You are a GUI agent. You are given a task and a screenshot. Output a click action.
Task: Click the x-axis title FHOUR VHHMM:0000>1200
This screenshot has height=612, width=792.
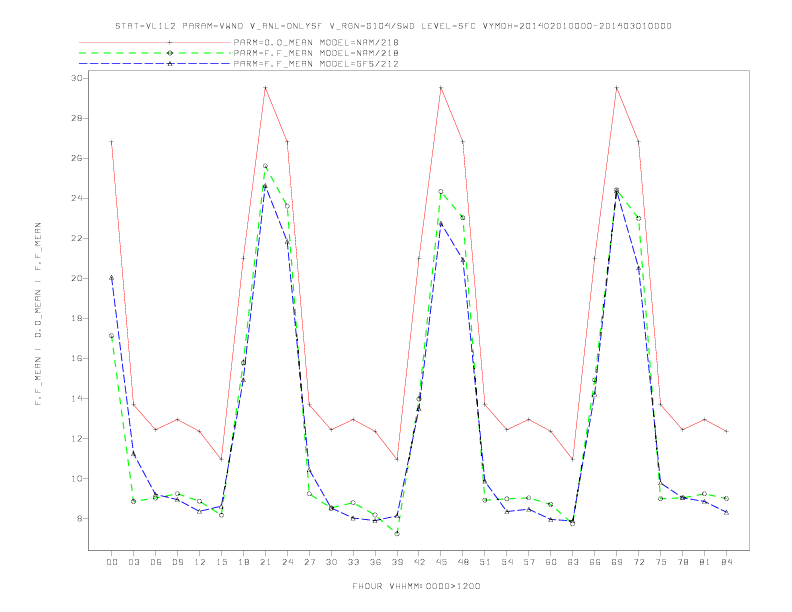416,586
